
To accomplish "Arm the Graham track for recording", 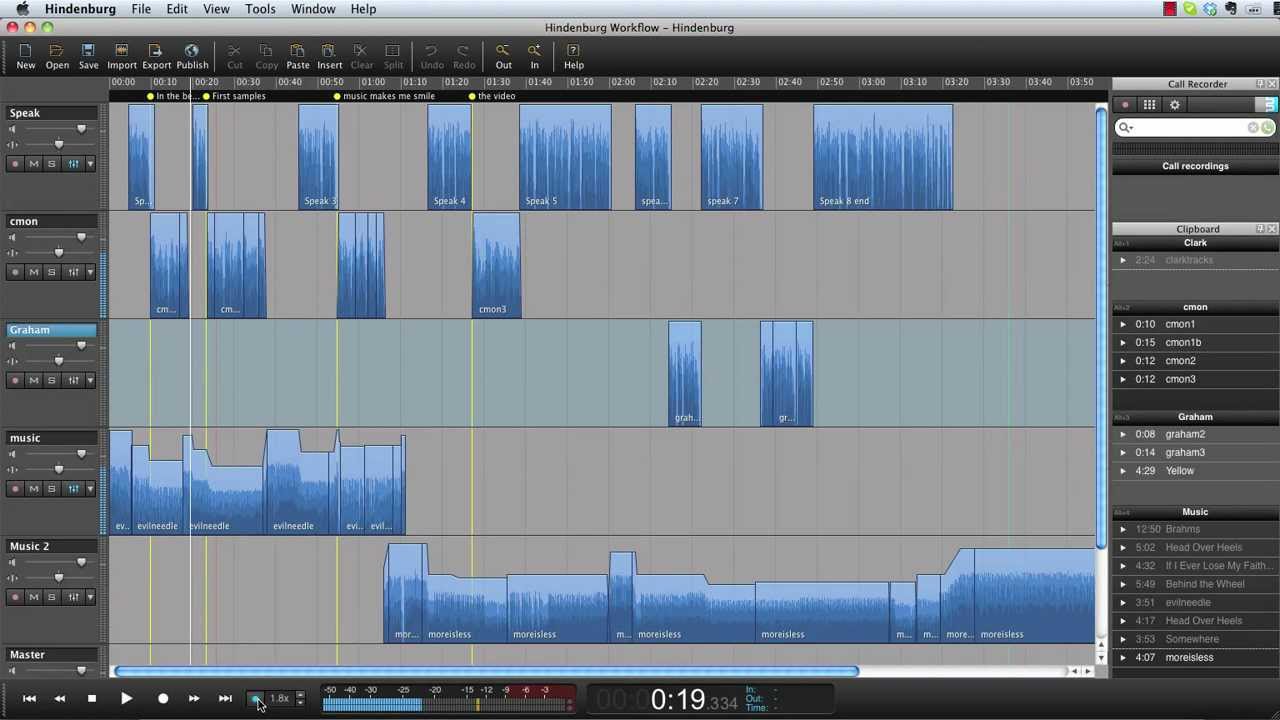I will coord(15,380).
